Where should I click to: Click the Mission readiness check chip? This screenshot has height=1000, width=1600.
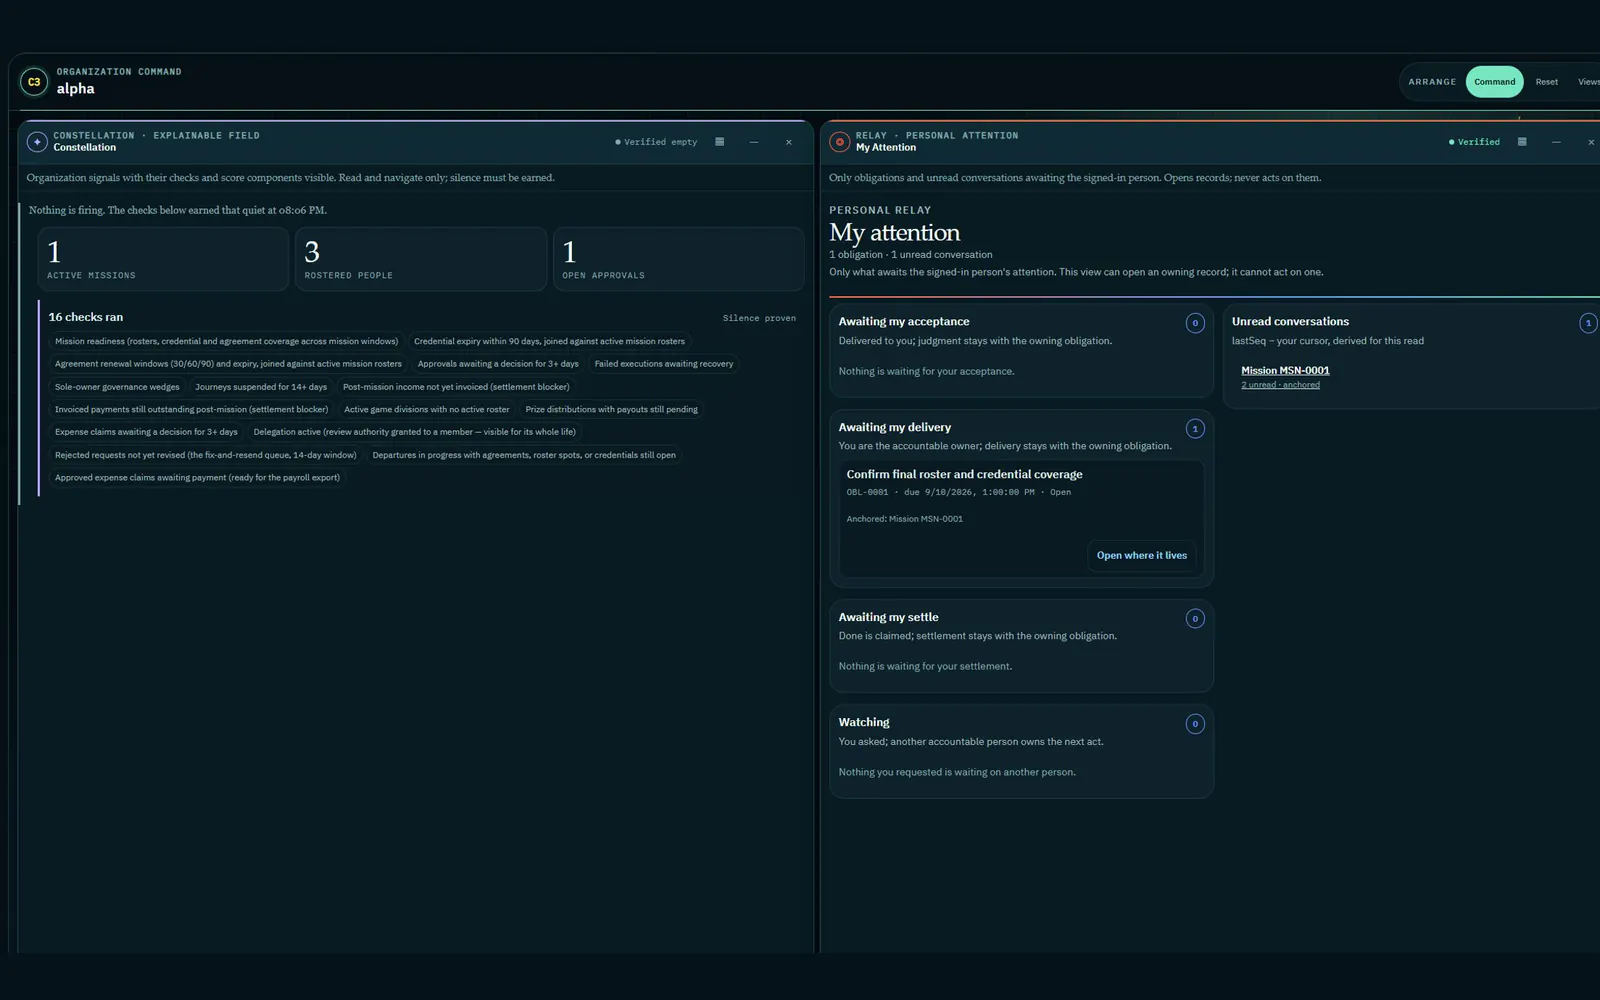(226, 341)
